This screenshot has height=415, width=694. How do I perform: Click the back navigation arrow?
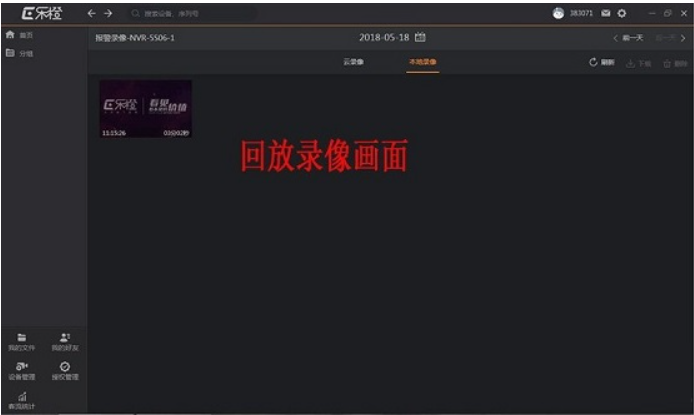pos(92,13)
